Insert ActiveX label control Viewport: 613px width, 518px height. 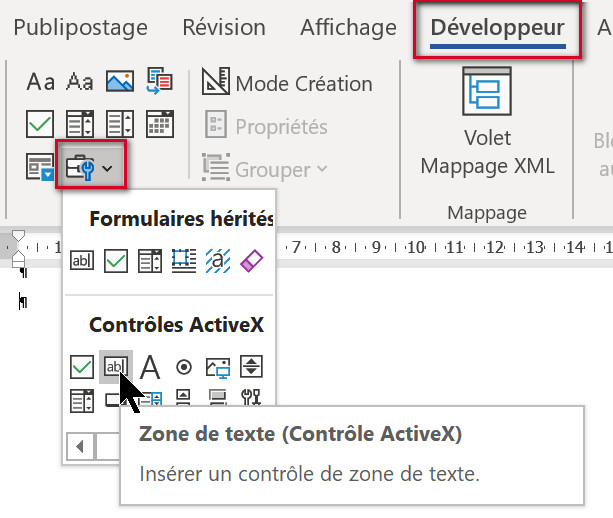(x=150, y=367)
